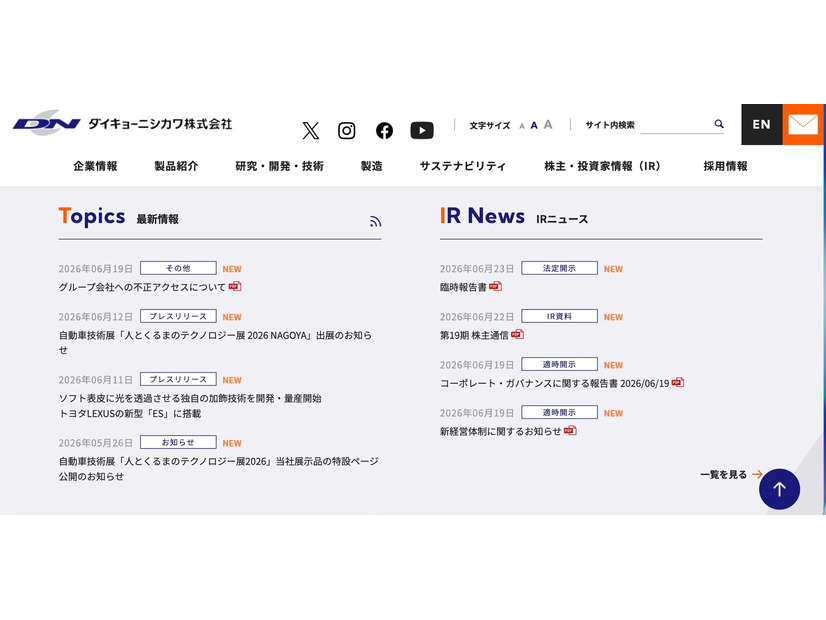Open the 製品紹介 menu
The width and height of the screenshot is (826, 620).
pyautogui.click(x=176, y=166)
